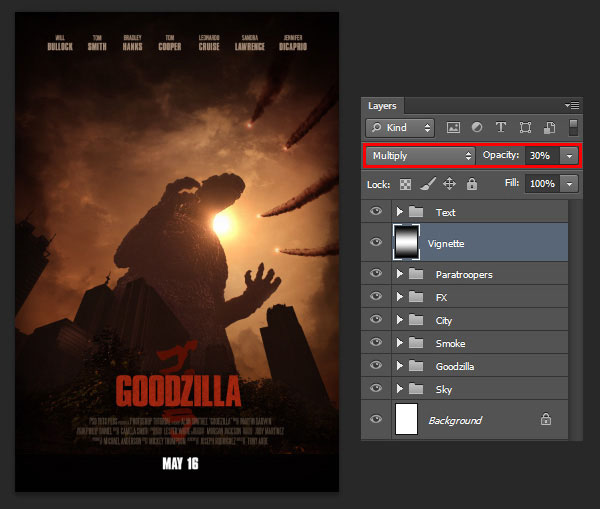The height and width of the screenshot is (509, 600).
Task: Select the Text group name
Action: pyautogui.click(x=445, y=212)
